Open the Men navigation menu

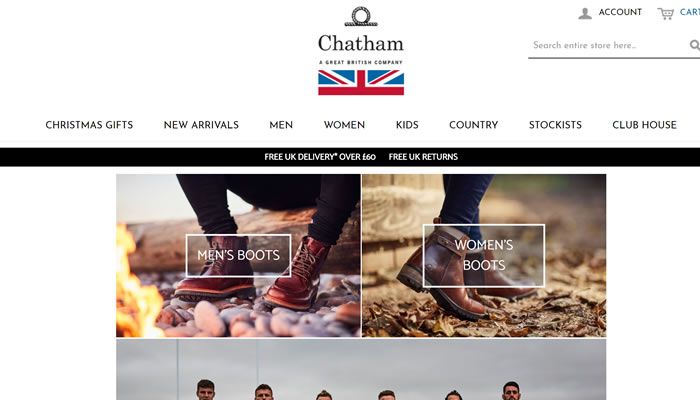(281, 125)
